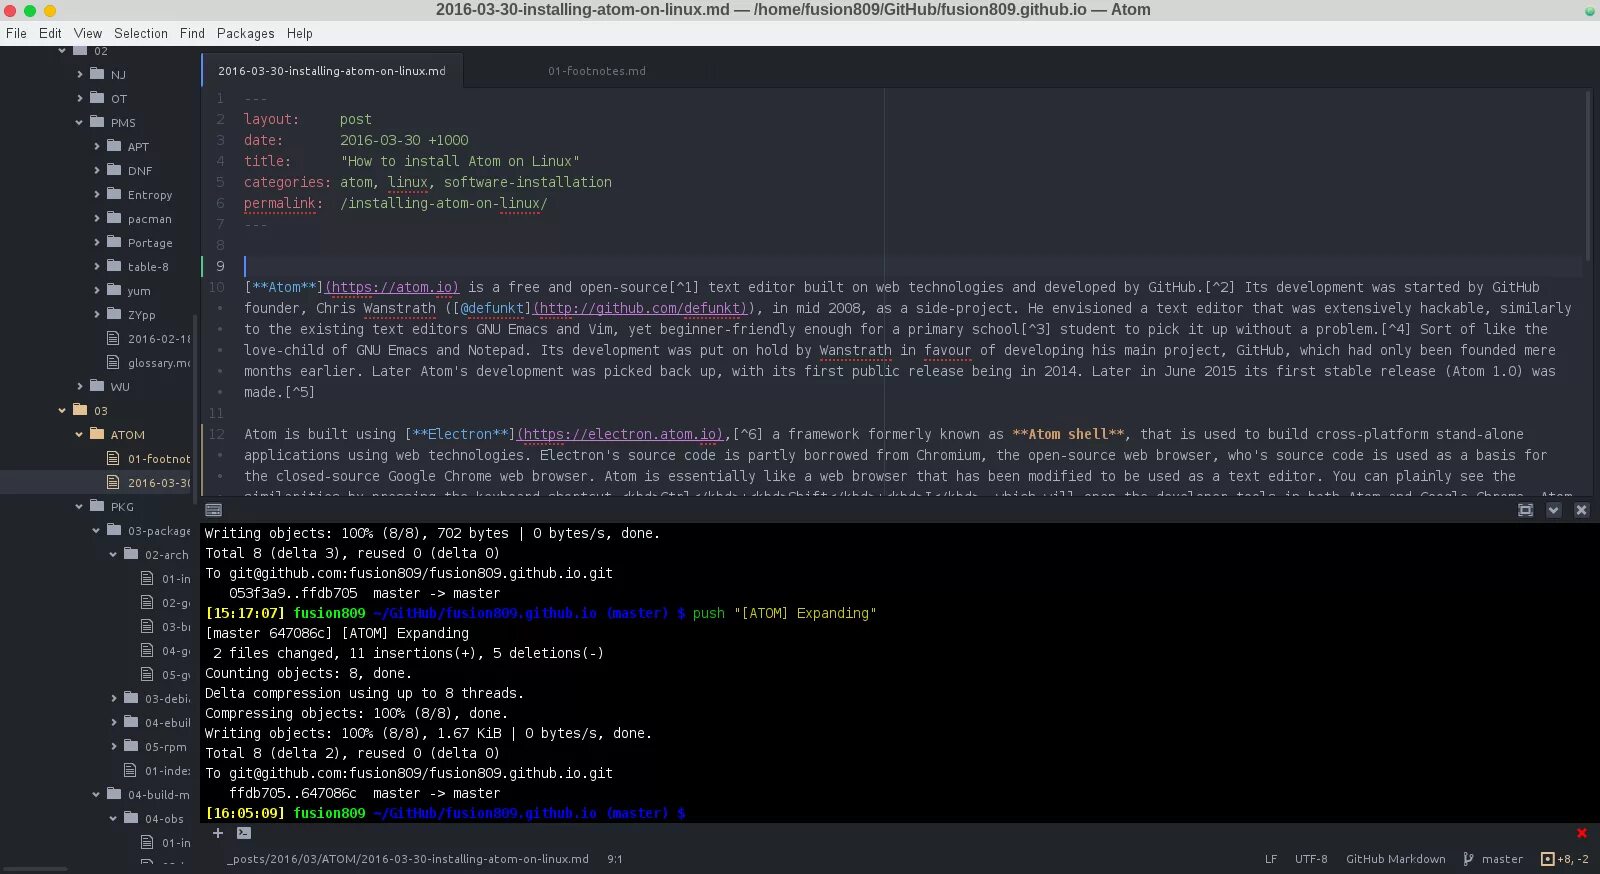Screen dimensions: 1600x874
Task: Select the Entropy folder icon
Action: (x=114, y=194)
